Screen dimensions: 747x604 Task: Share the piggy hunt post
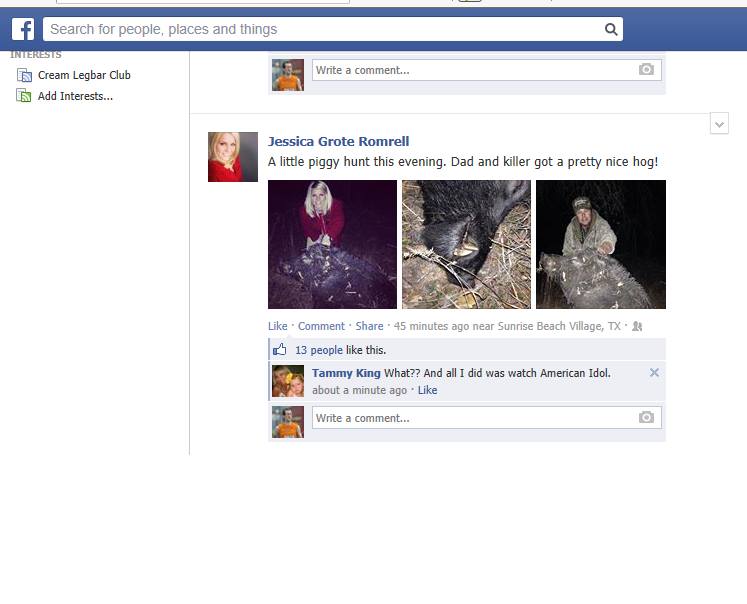pos(369,326)
